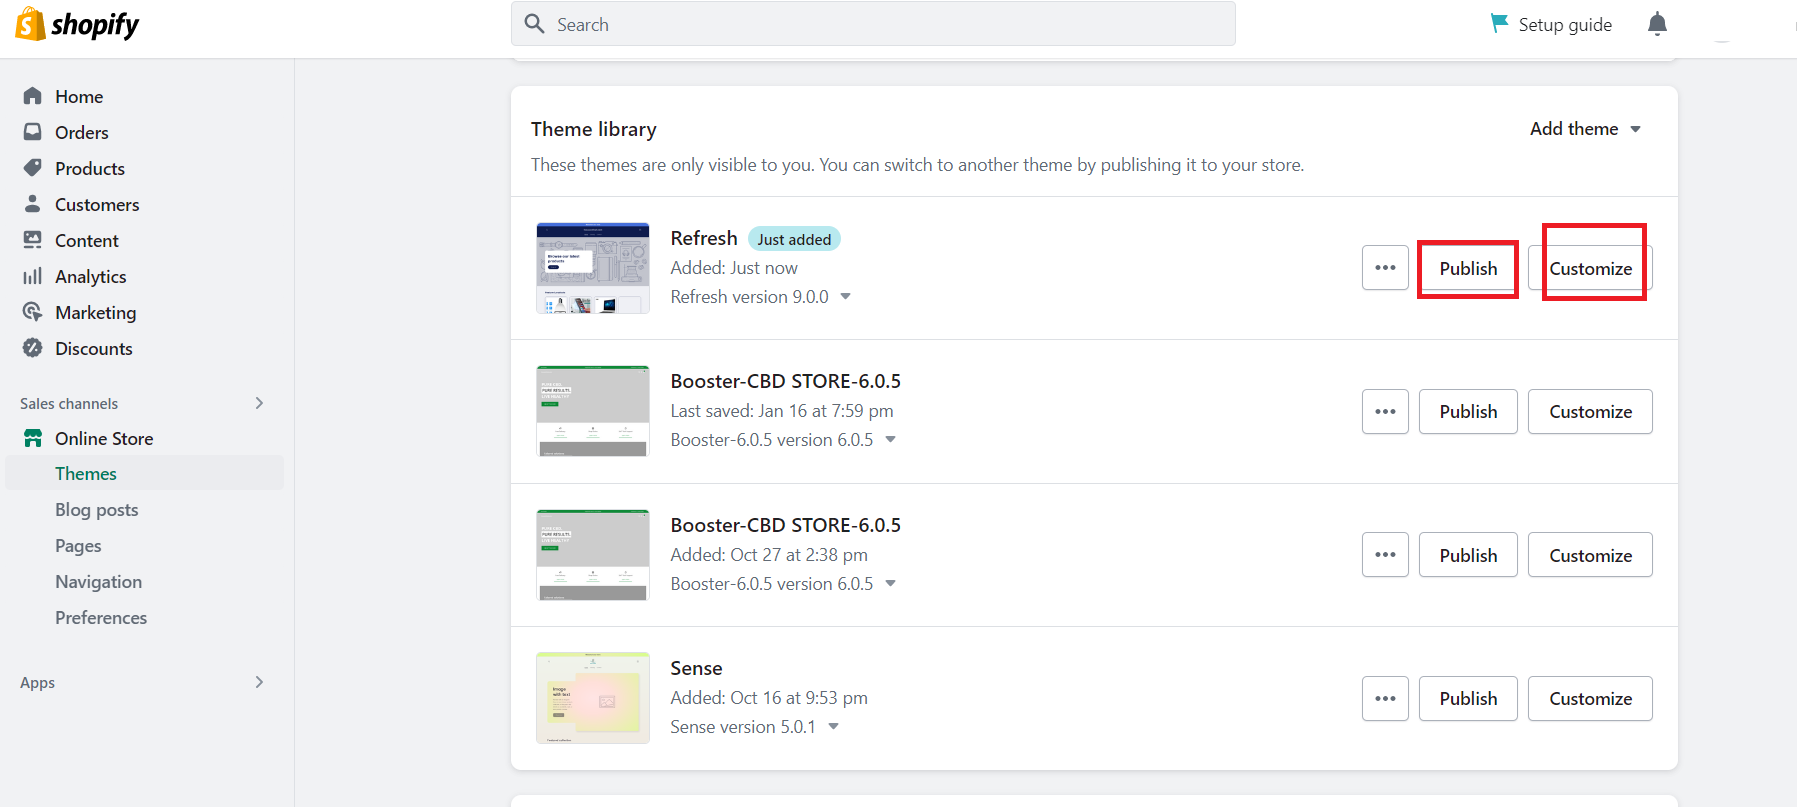Expand the Apps section
Viewport: 1797px width, 807px height.
(x=259, y=682)
